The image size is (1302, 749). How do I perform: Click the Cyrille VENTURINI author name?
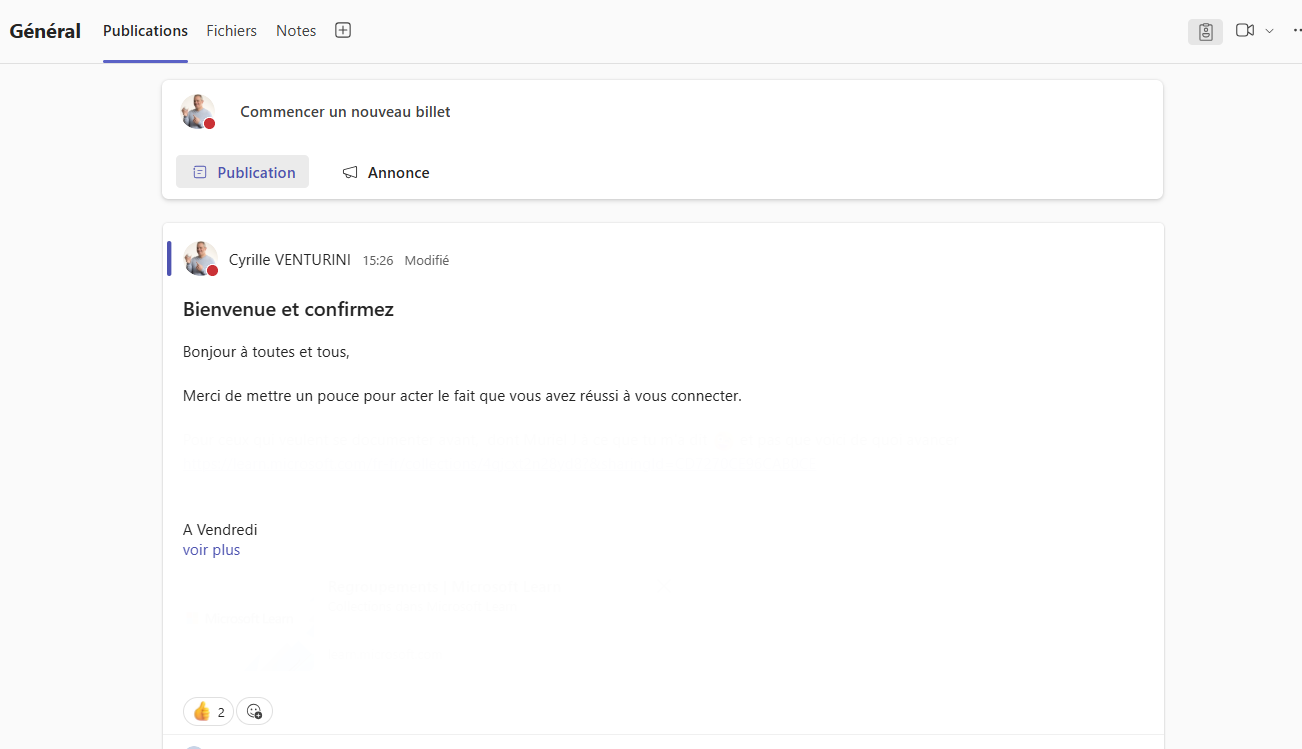click(289, 260)
